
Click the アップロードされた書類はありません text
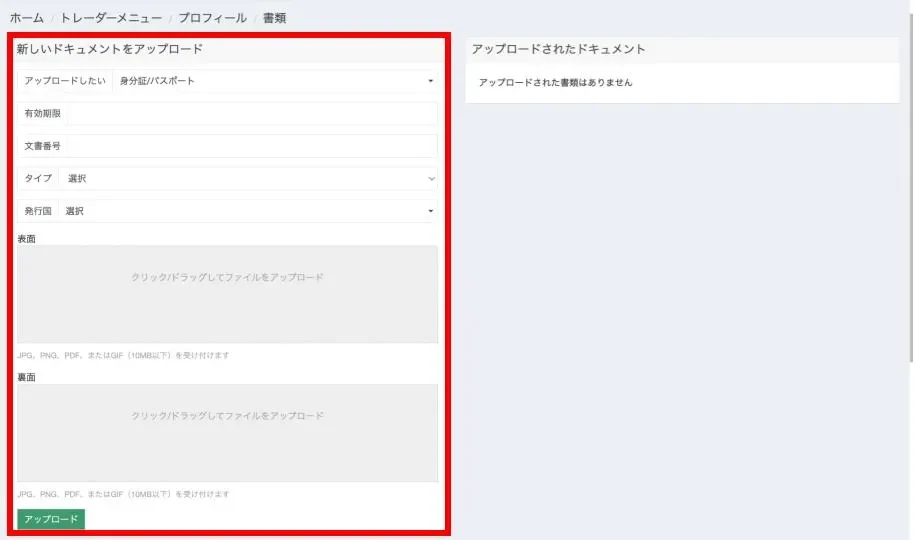(555, 83)
